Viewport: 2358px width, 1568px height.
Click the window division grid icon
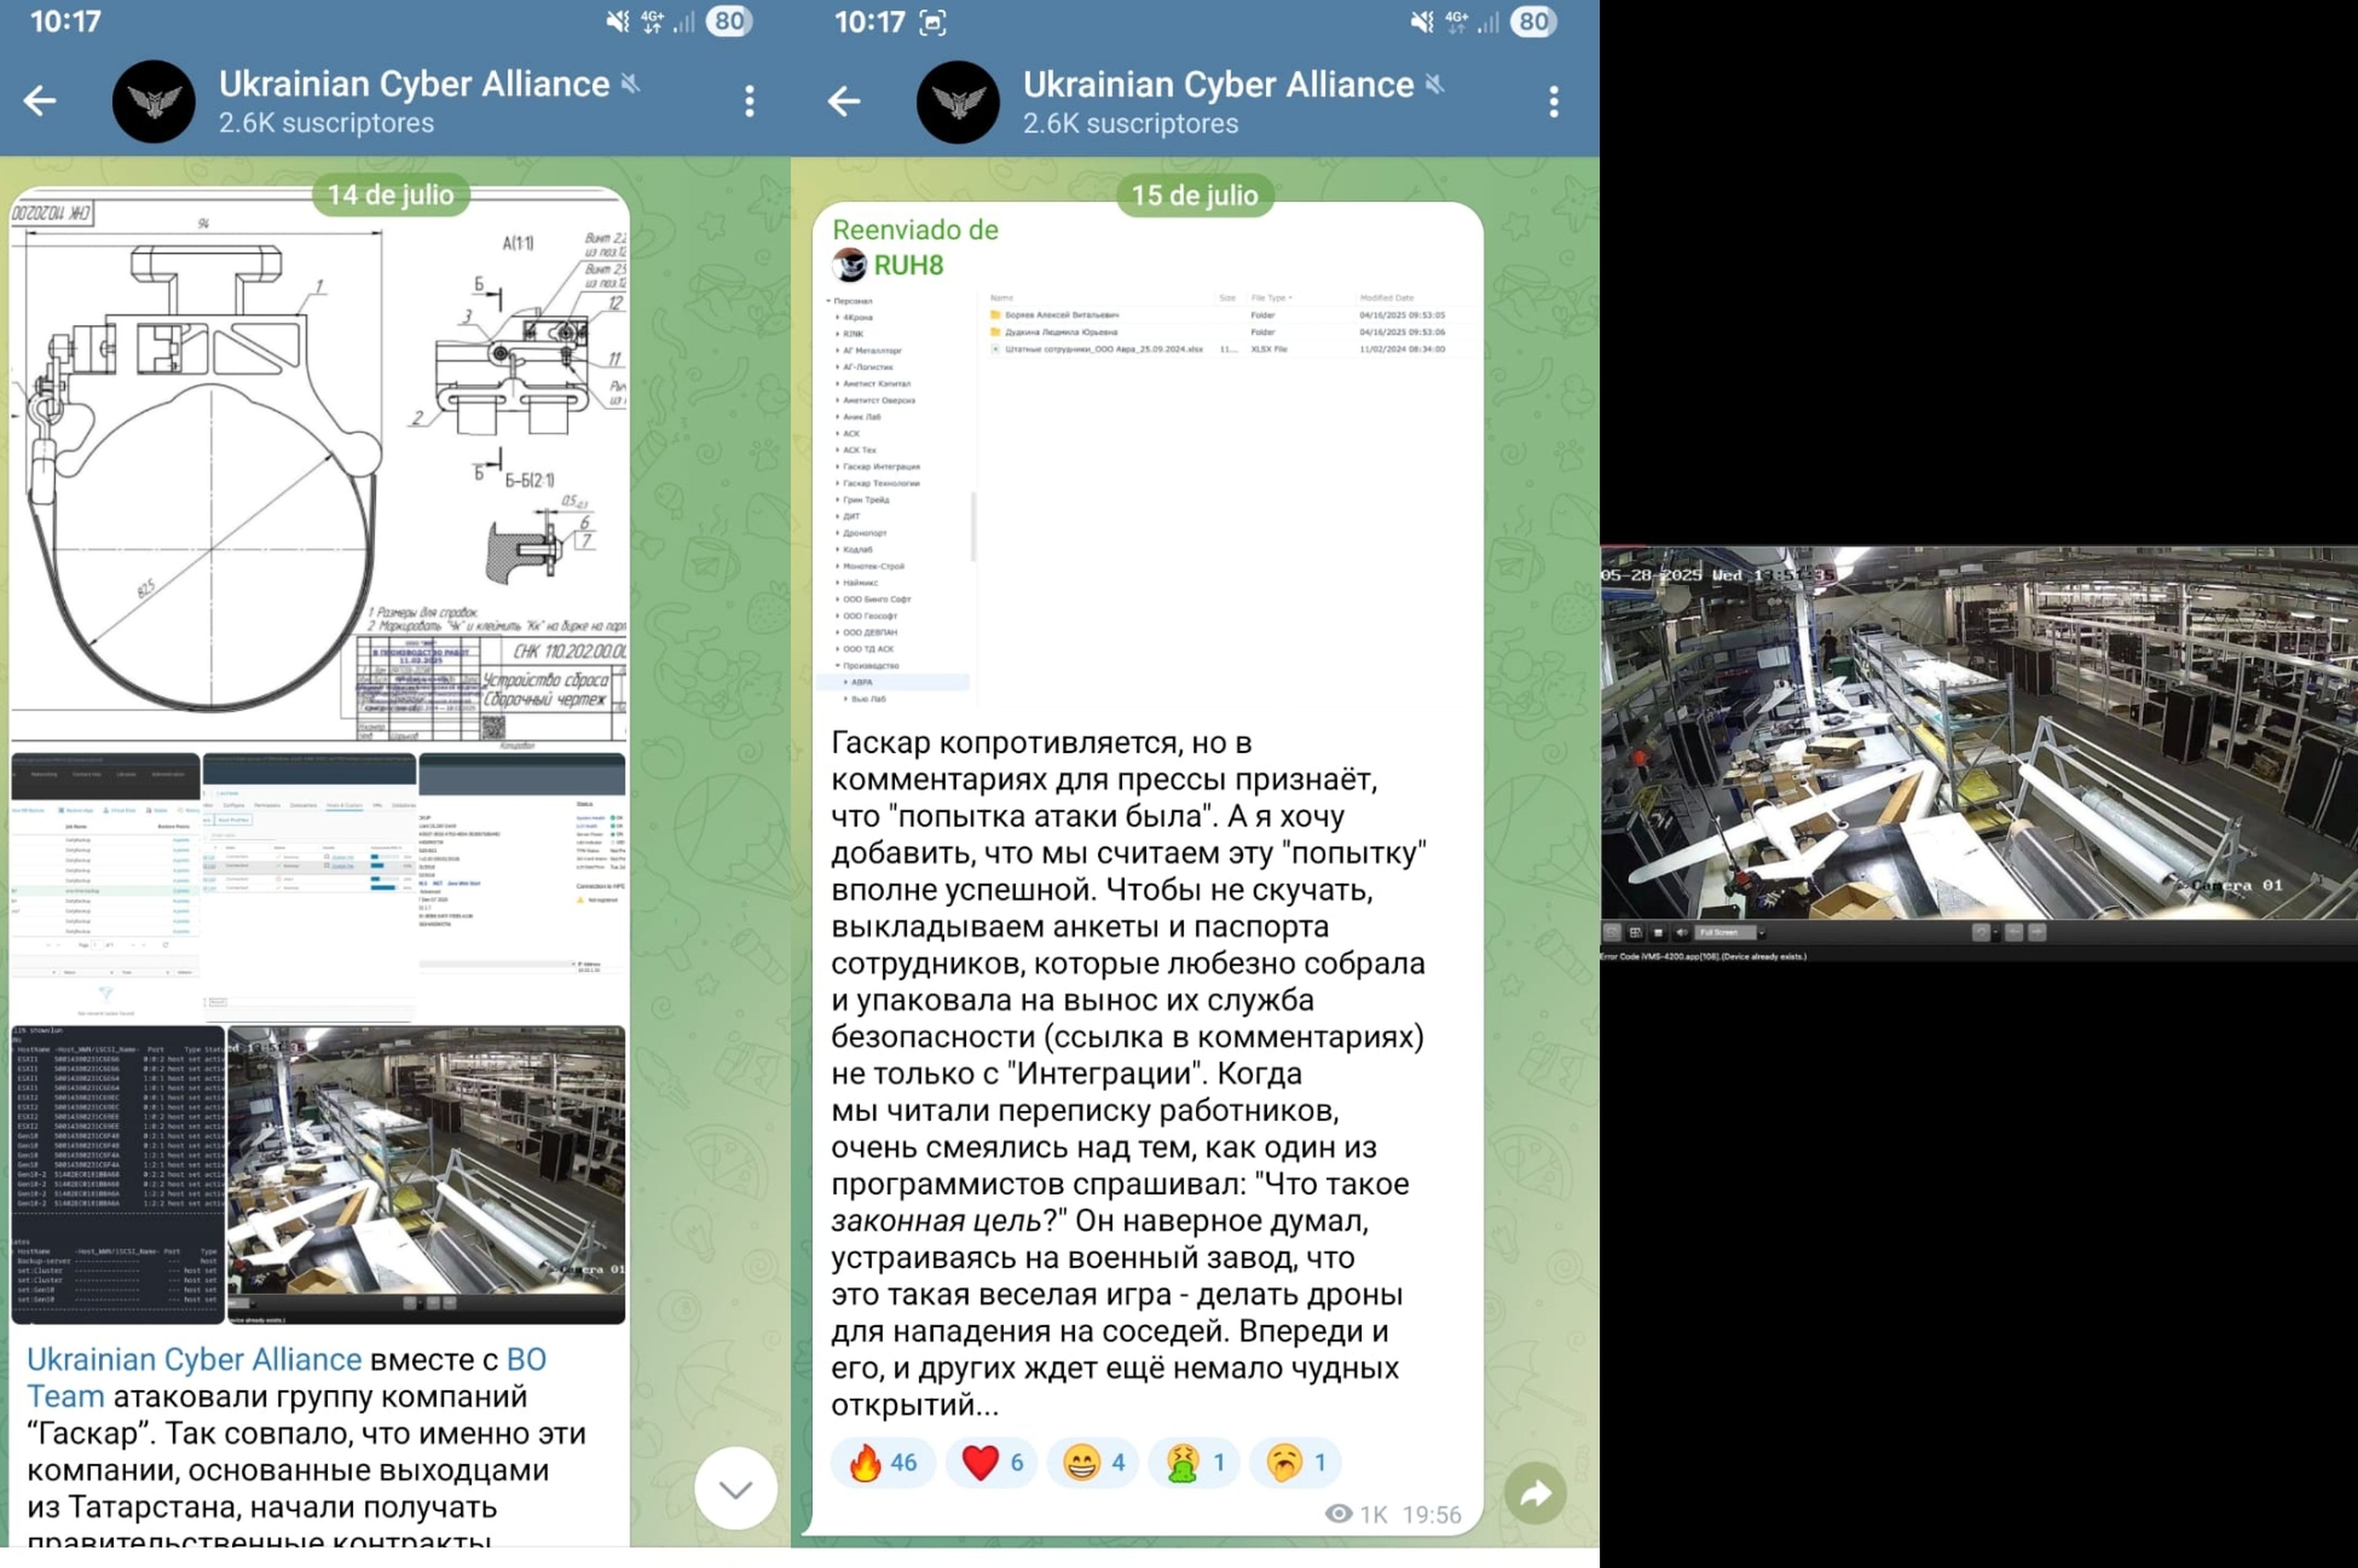coord(1636,933)
